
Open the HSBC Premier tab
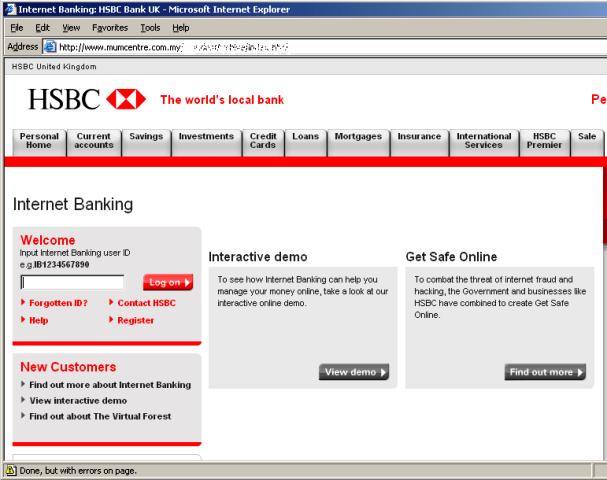(x=544, y=142)
